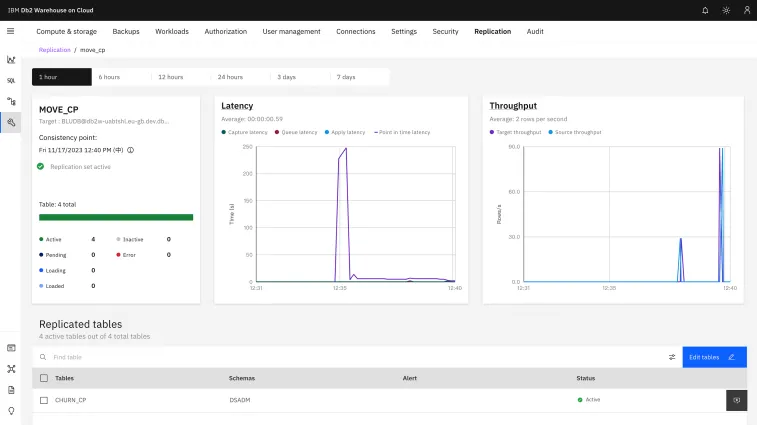Select the 6 hours time range

tap(109, 77)
